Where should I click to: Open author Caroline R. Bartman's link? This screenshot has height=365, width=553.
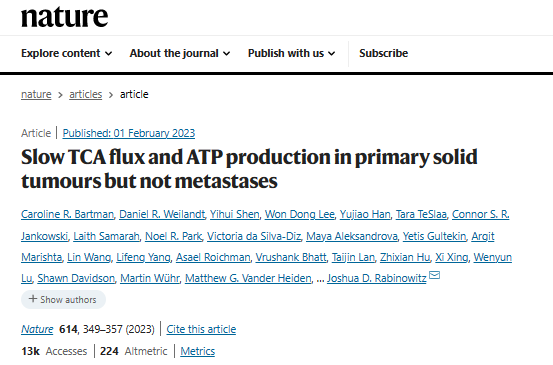tap(67, 214)
